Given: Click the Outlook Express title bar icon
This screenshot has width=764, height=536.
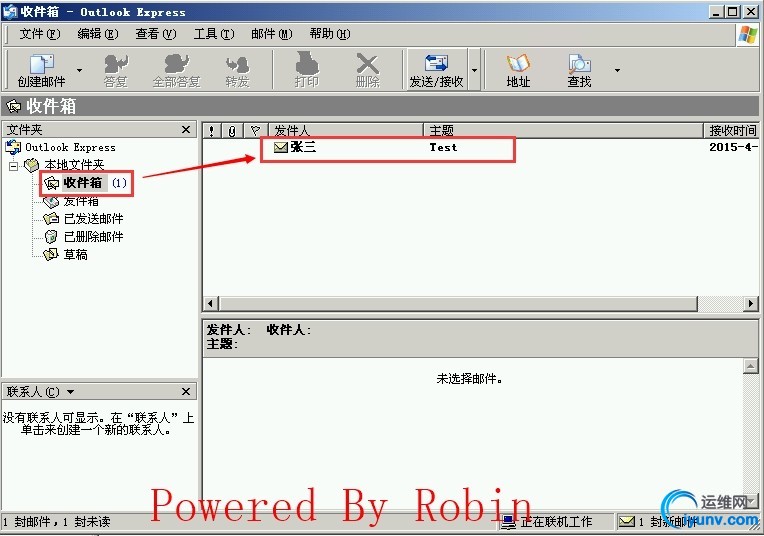Looking at the screenshot, I should click(x=10, y=11).
